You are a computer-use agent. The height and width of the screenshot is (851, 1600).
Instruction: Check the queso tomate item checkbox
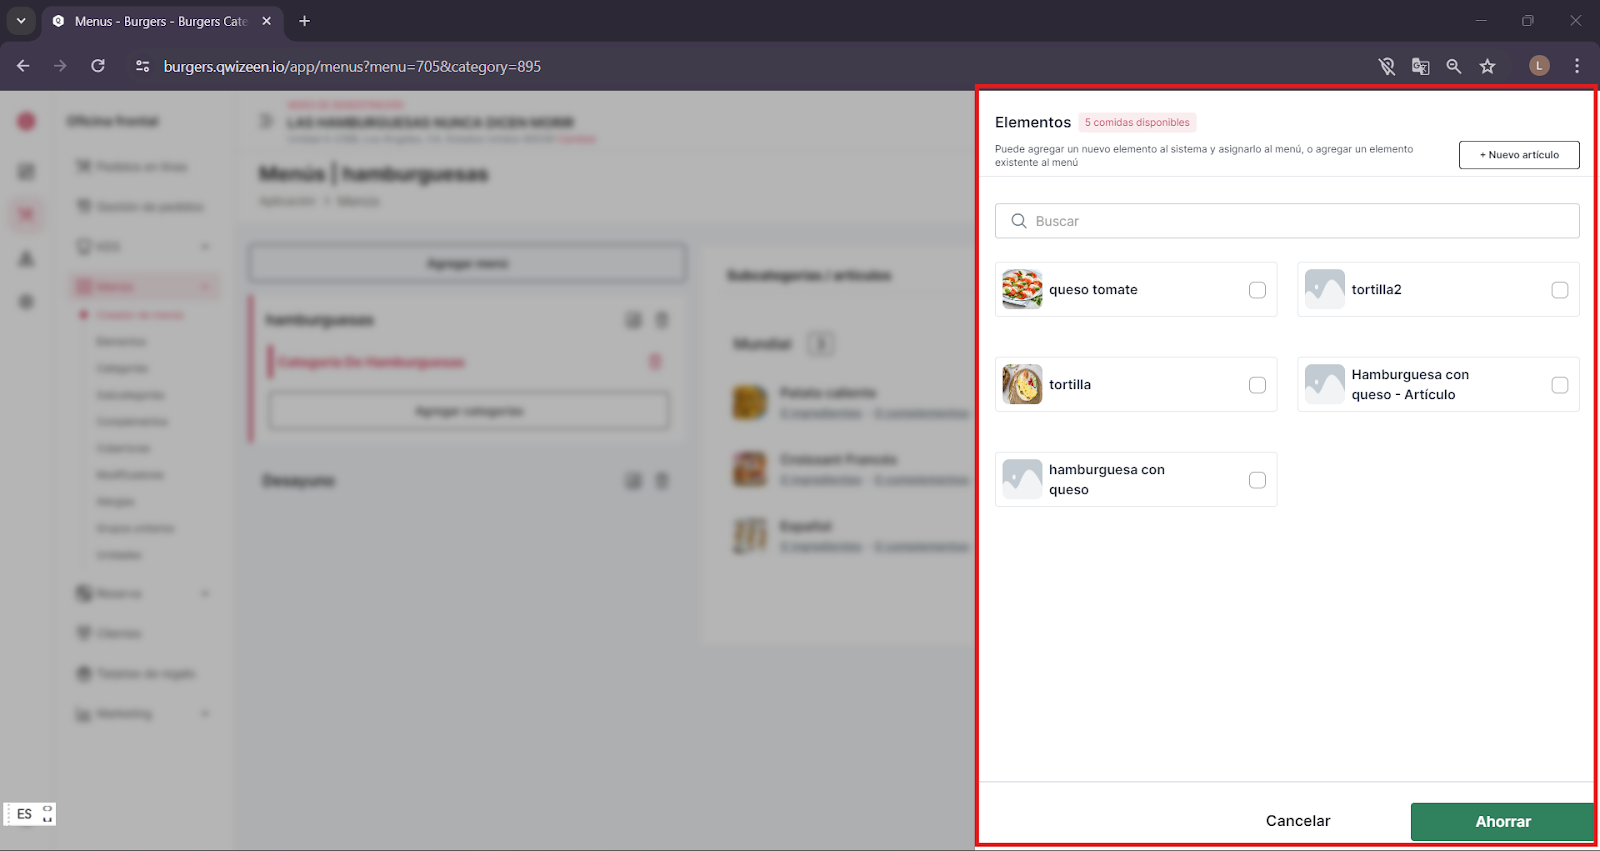pos(1257,290)
